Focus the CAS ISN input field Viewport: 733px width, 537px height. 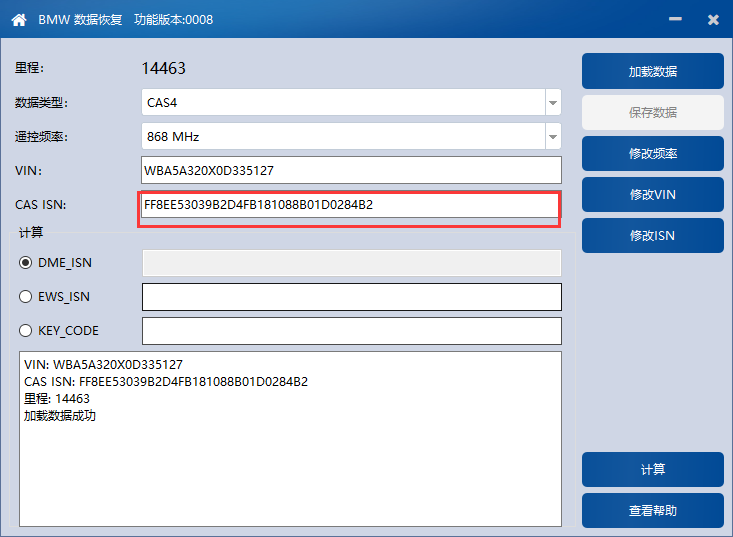click(351, 205)
